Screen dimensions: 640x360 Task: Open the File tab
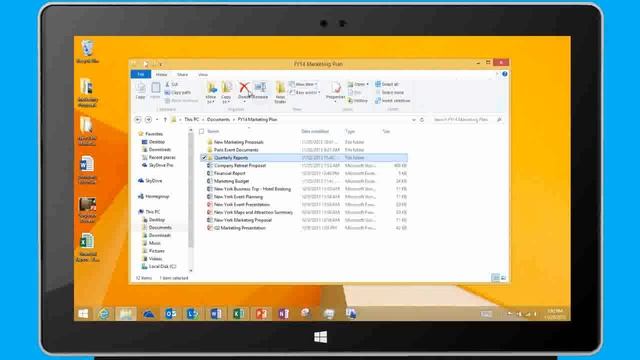pos(141,74)
